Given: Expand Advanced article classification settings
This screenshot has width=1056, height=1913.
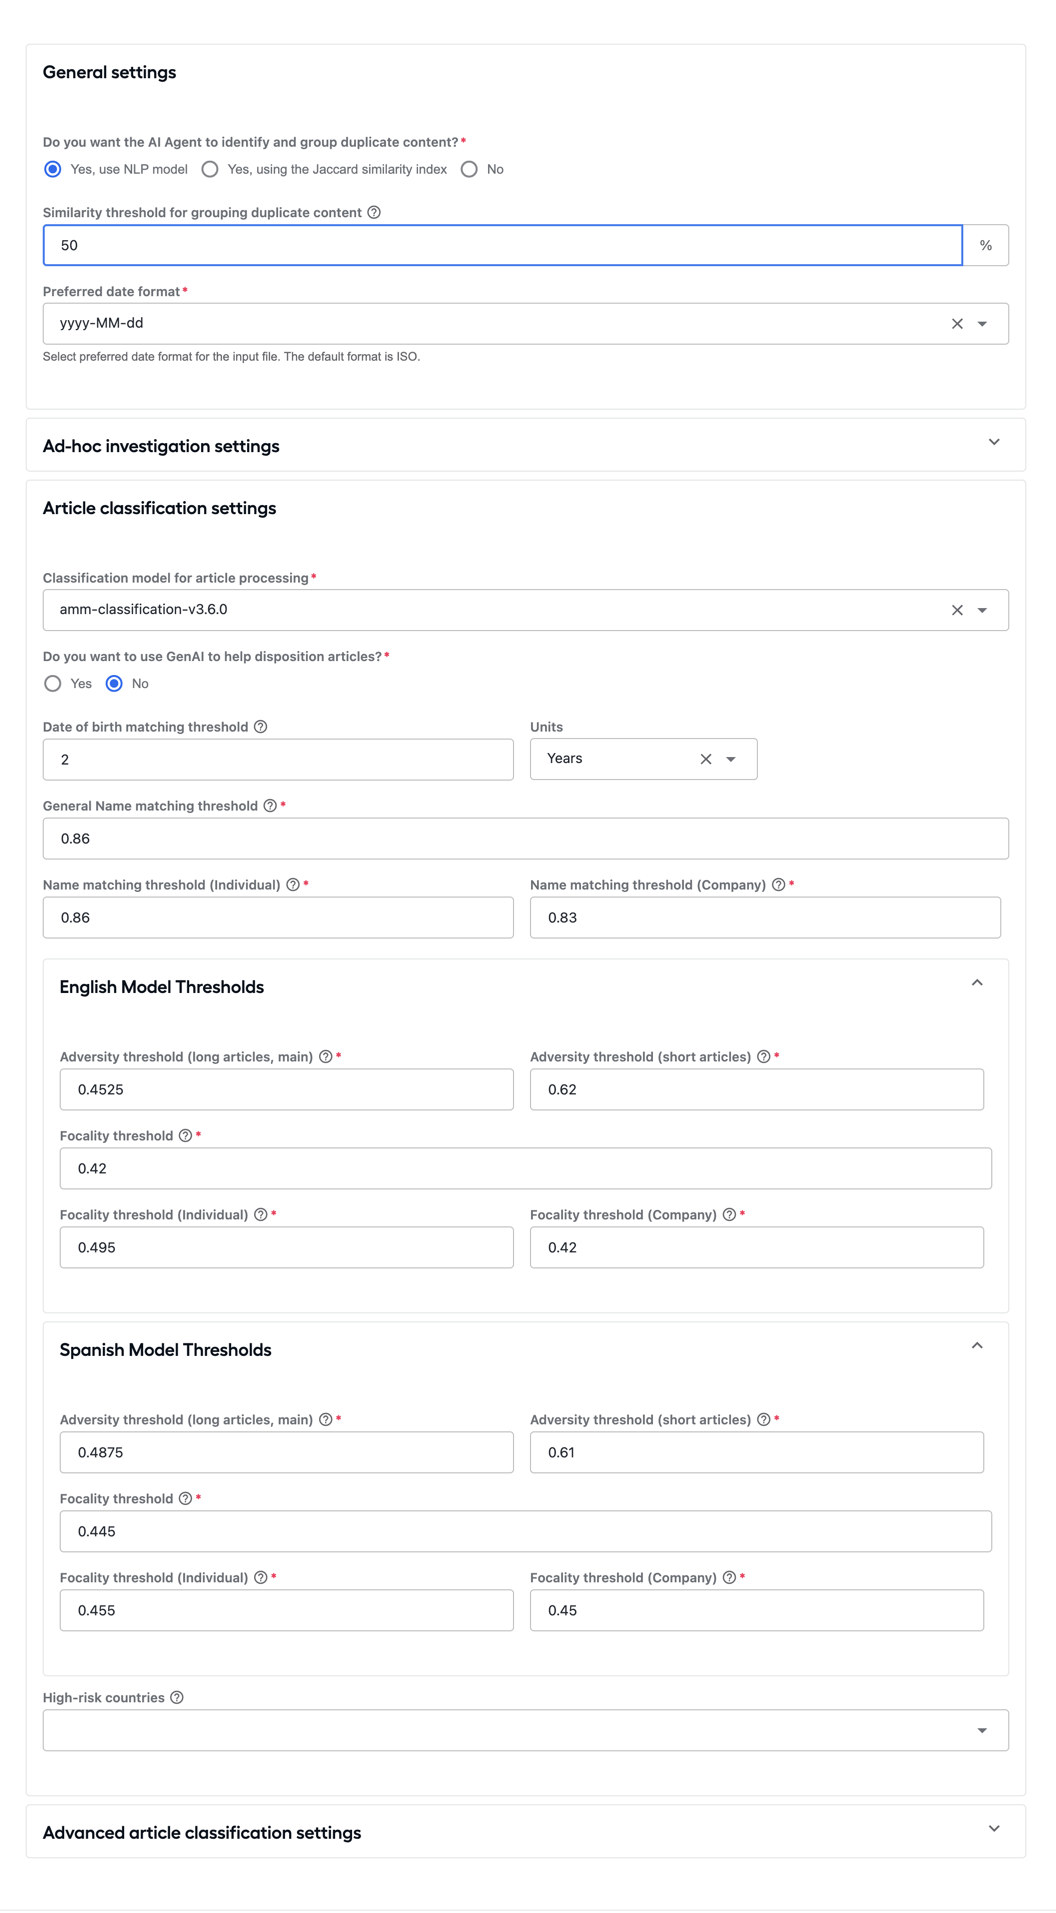Looking at the screenshot, I should pyautogui.click(x=994, y=1829).
